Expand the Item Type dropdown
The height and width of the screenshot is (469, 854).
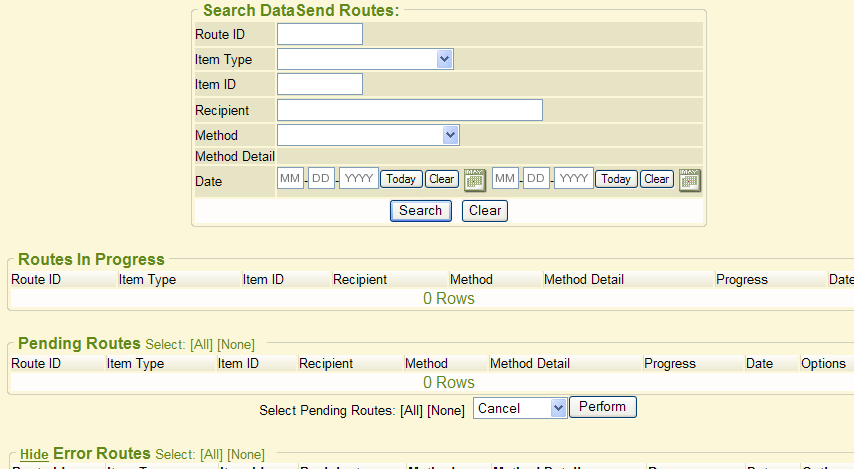coord(366,60)
